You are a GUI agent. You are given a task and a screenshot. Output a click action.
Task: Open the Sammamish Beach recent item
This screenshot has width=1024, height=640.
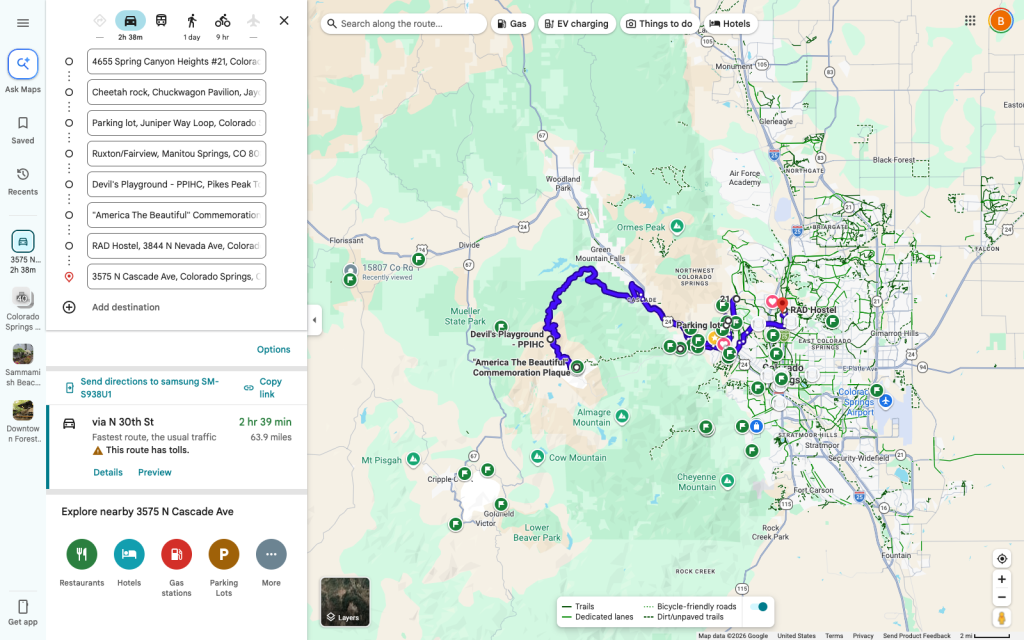pos(23,365)
